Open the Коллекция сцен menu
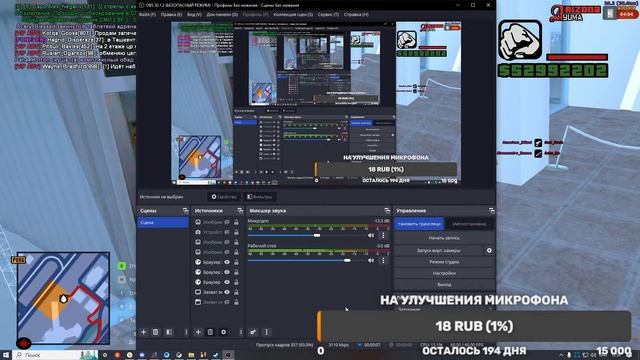This screenshot has width=640, height=360. click(x=293, y=14)
